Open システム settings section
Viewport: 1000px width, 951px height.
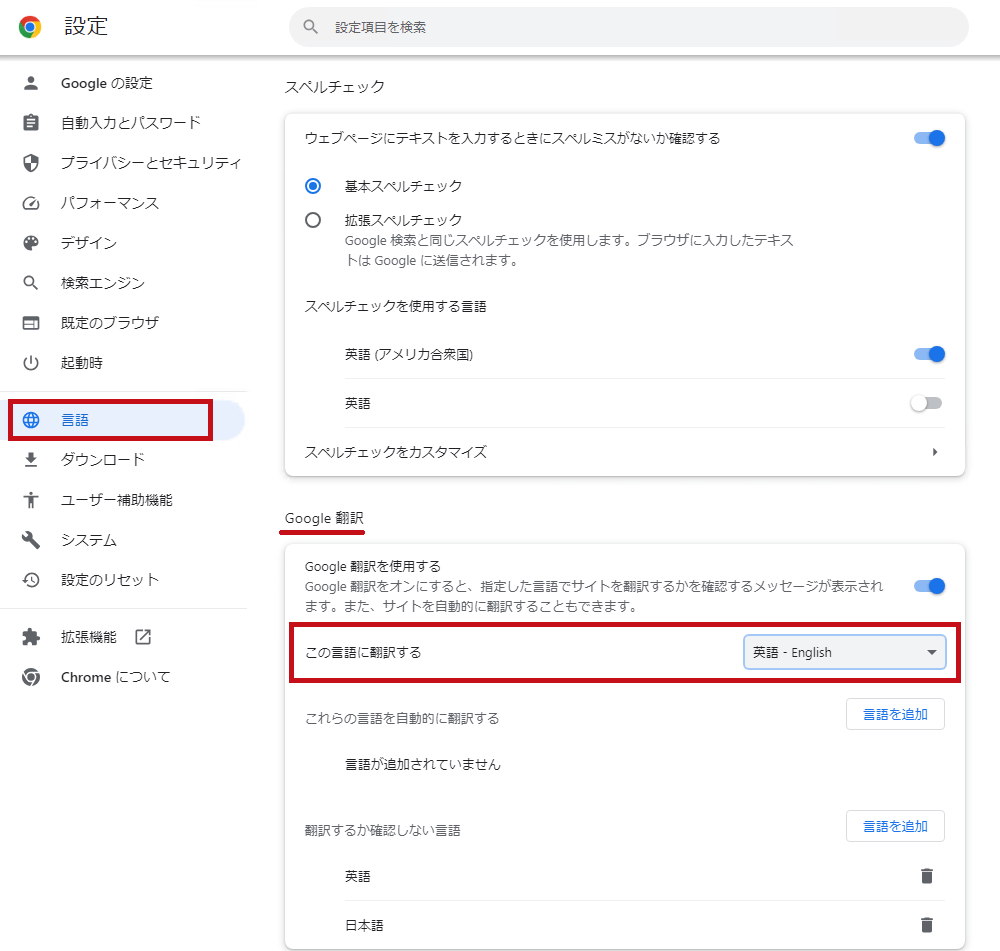click(89, 540)
